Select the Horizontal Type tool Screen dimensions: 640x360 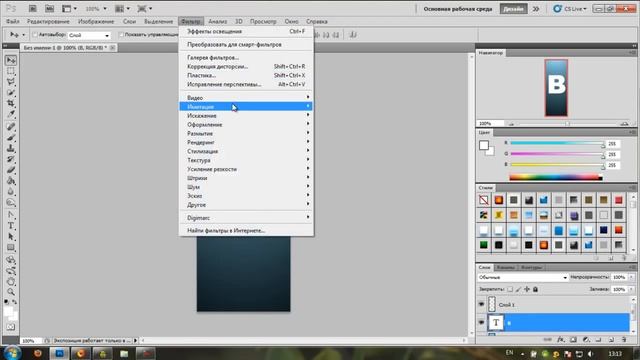tap(11, 226)
